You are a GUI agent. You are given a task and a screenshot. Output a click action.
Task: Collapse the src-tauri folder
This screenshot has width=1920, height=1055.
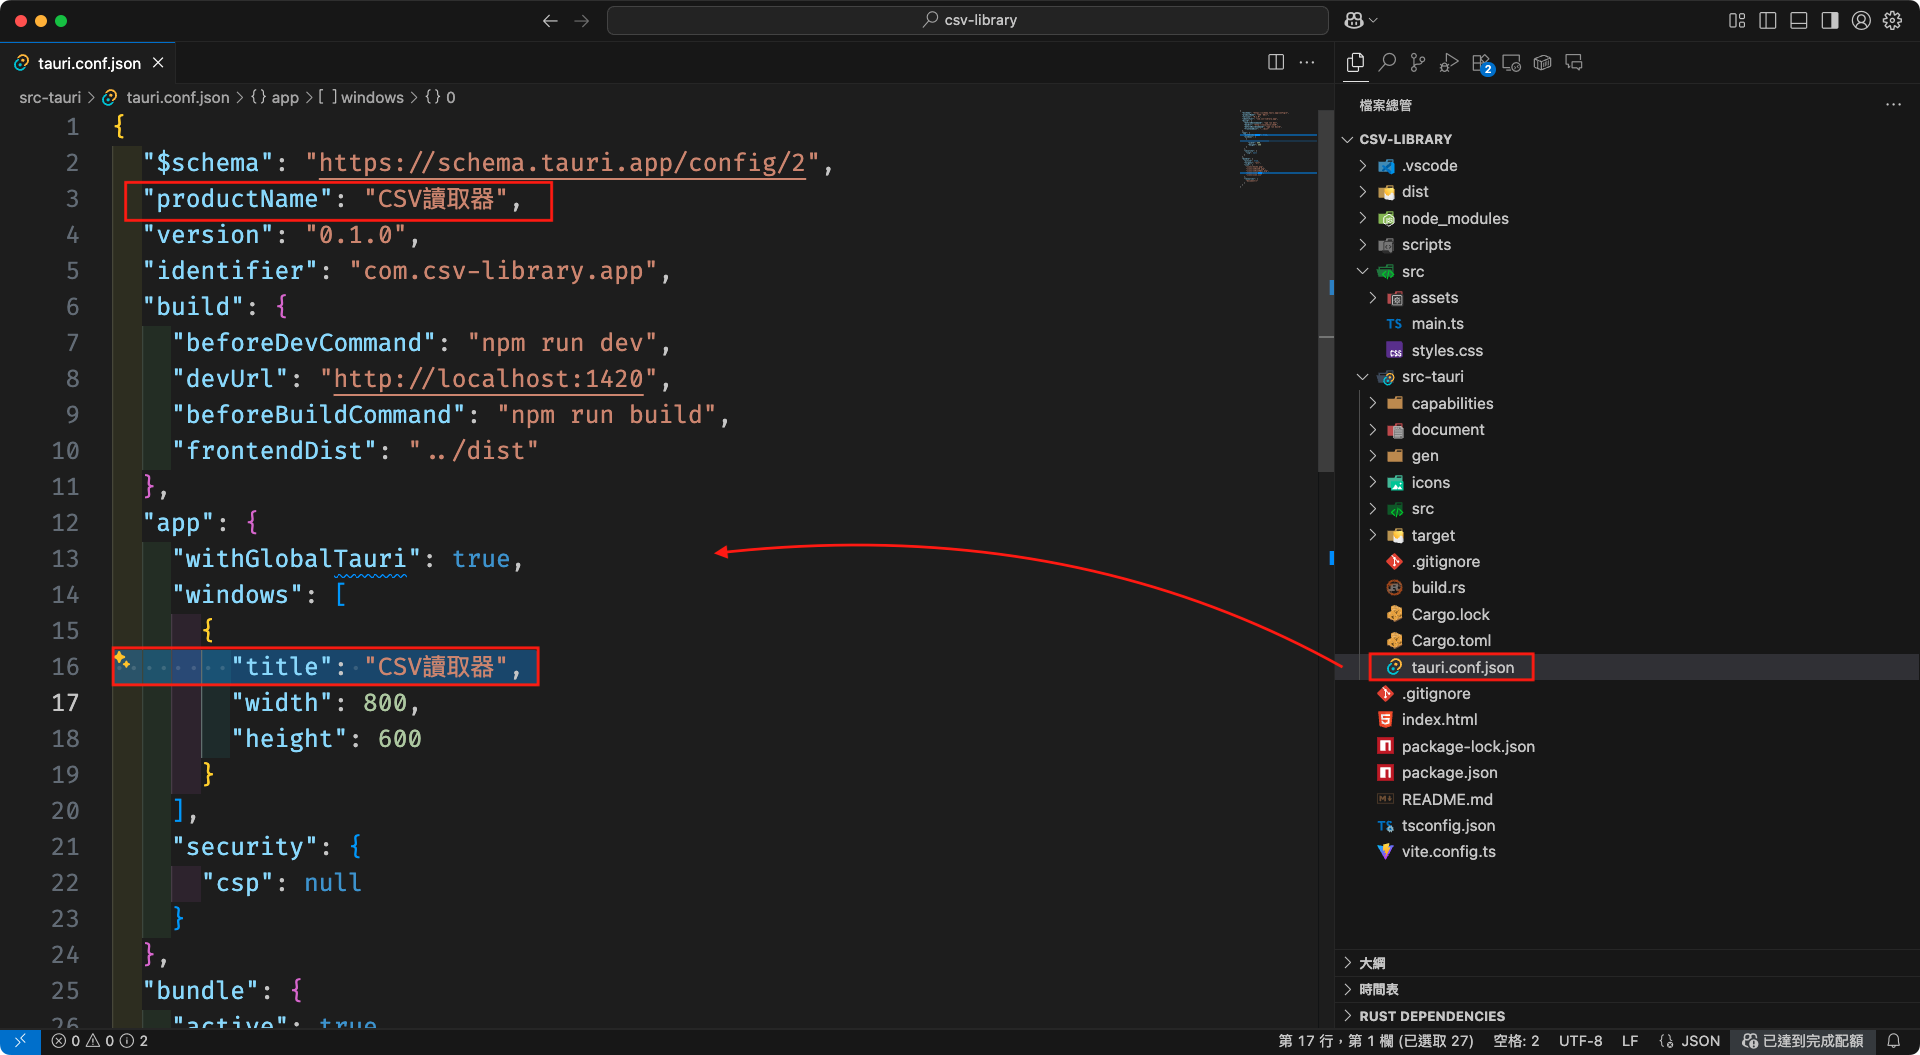pos(1432,376)
